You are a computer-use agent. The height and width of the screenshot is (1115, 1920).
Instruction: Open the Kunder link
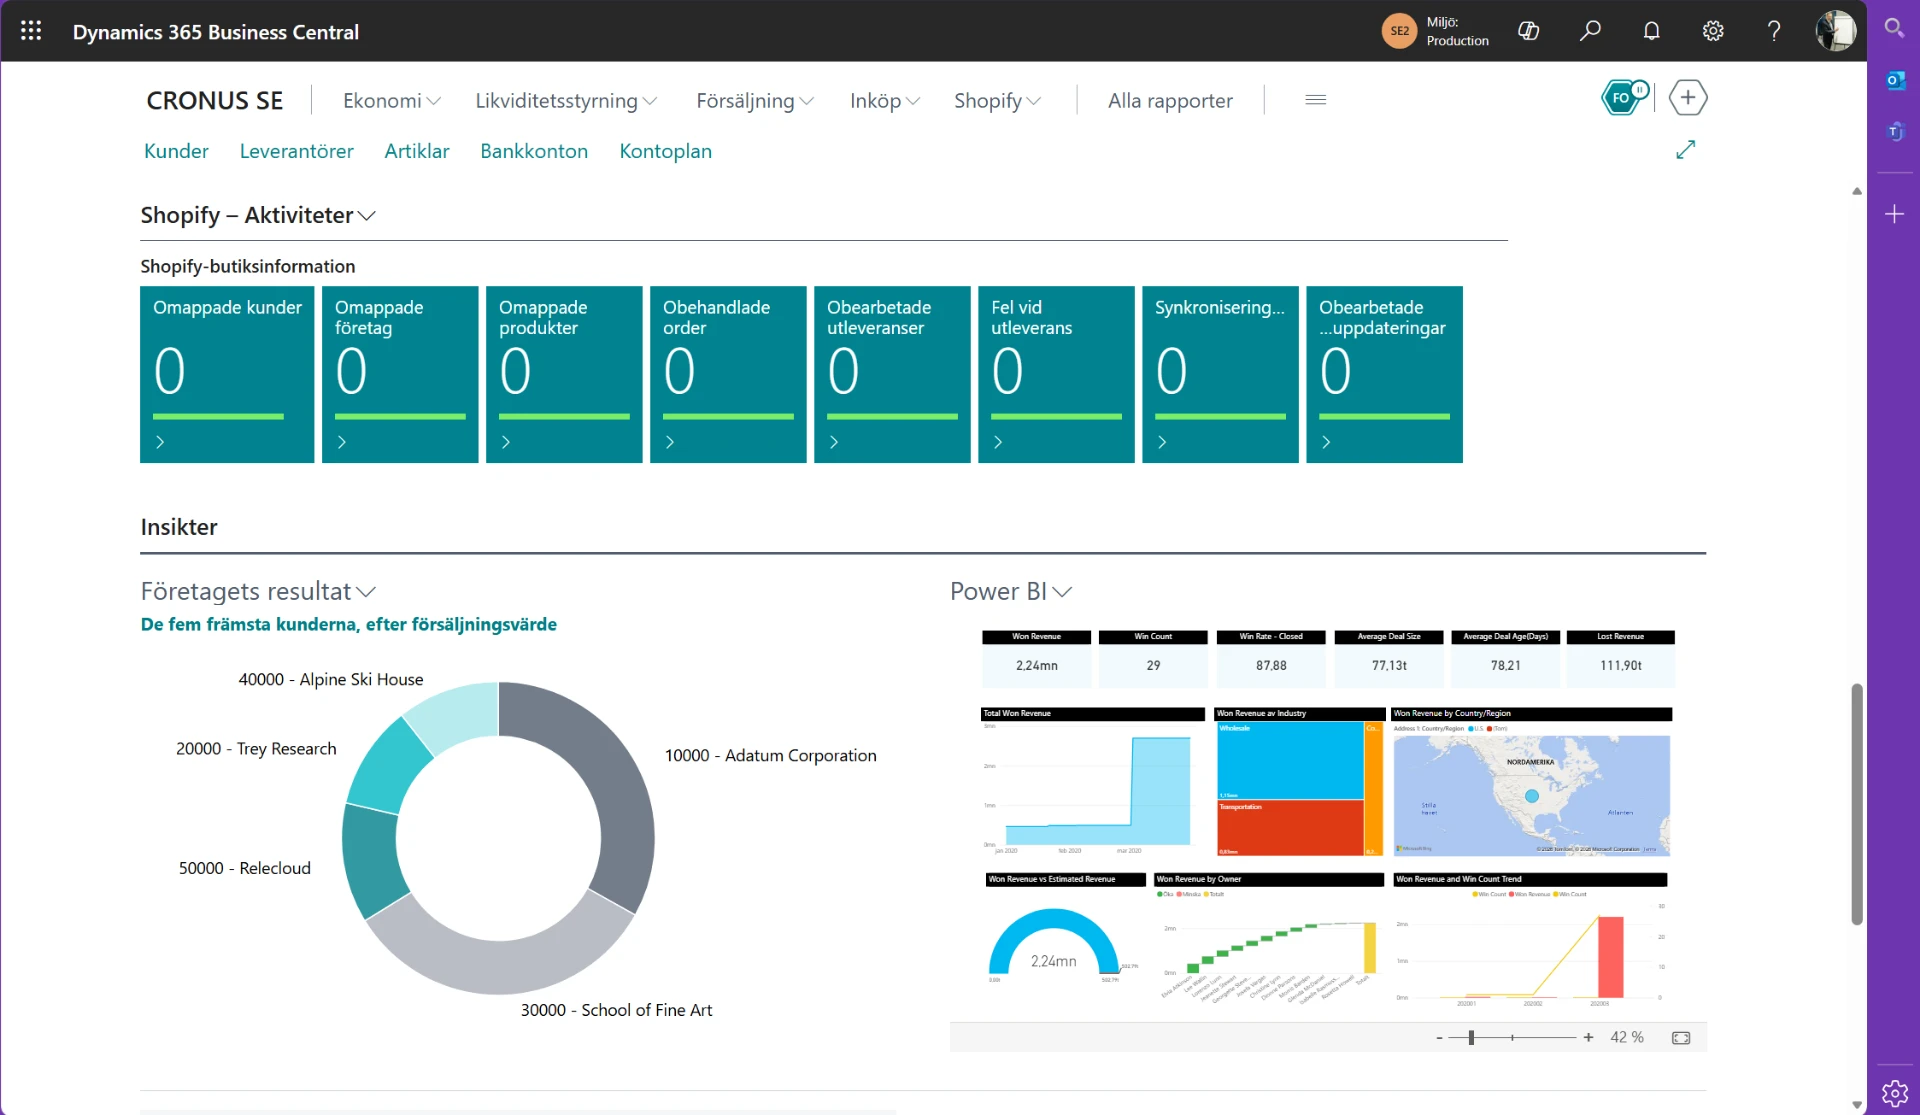176,151
